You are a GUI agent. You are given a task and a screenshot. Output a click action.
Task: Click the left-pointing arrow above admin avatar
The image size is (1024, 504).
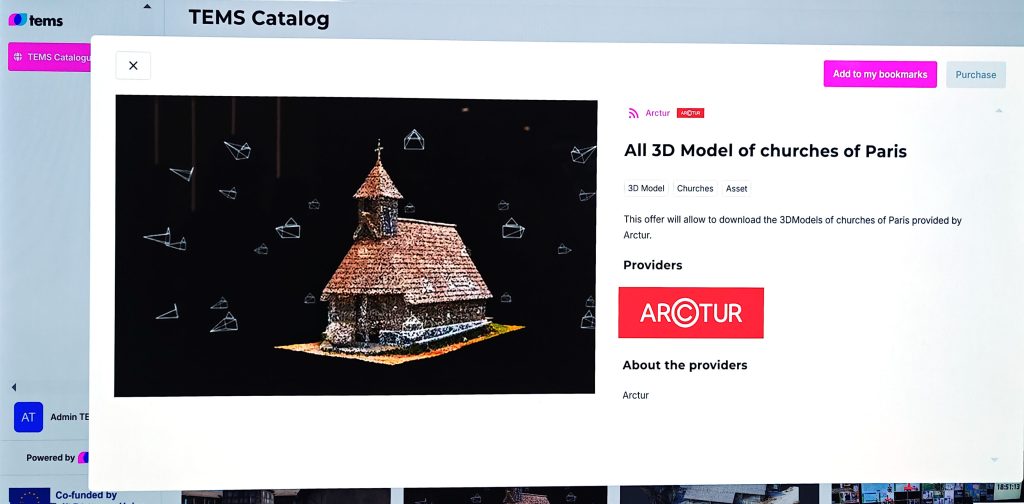pyautogui.click(x=14, y=387)
